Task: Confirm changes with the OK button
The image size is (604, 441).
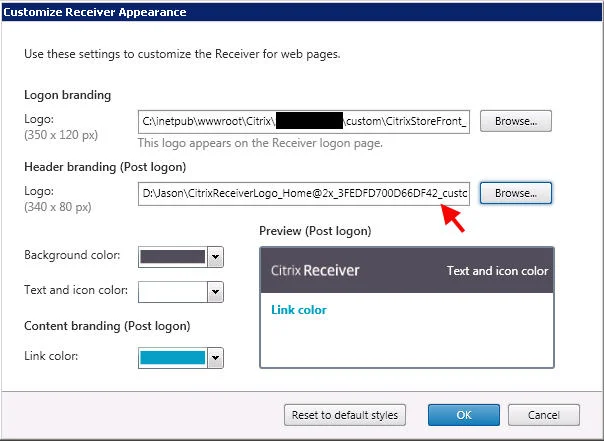Action: (x=464, y=415)
